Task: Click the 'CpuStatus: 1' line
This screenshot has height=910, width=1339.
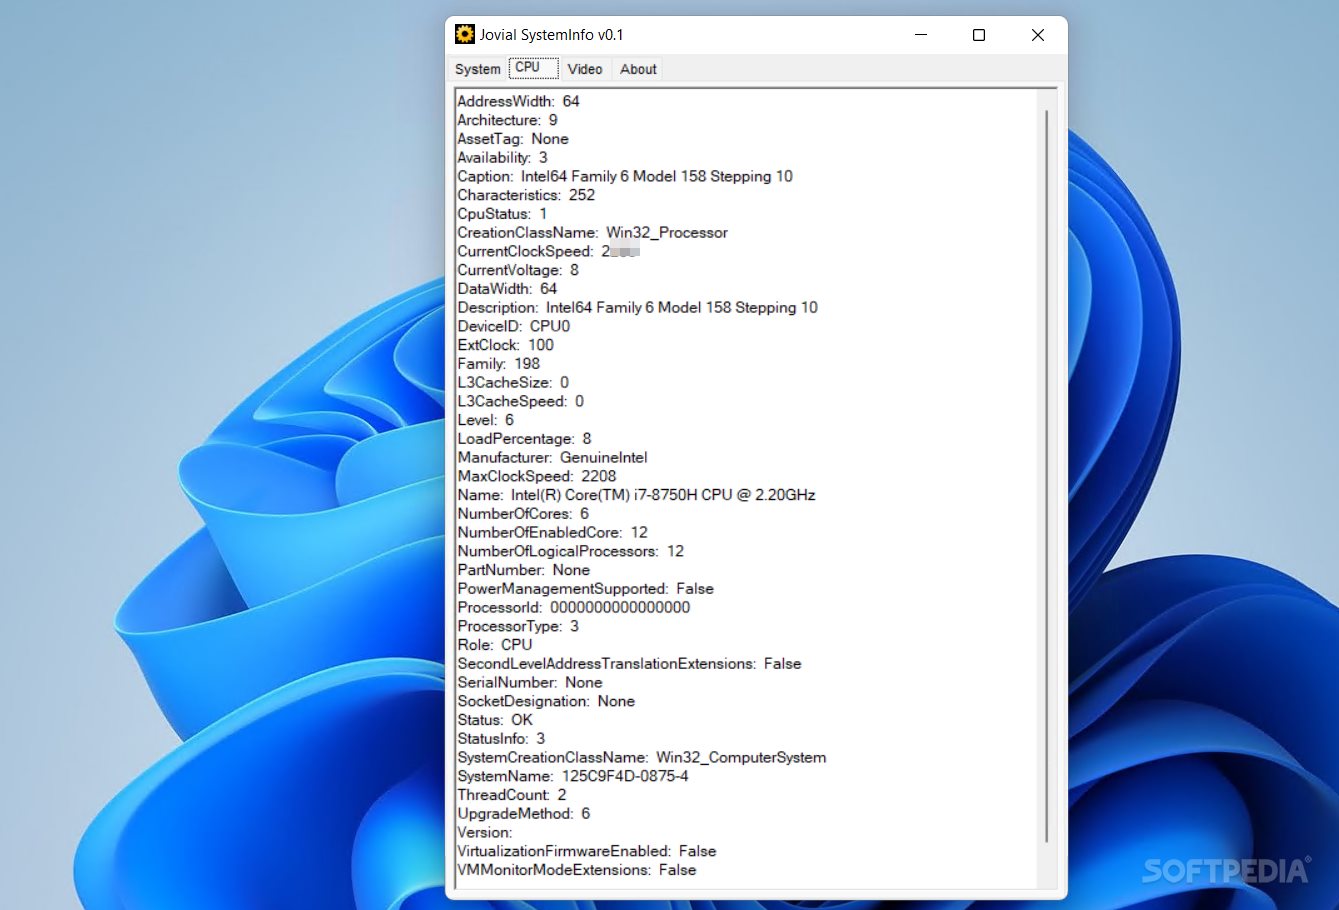Action: 502,214
